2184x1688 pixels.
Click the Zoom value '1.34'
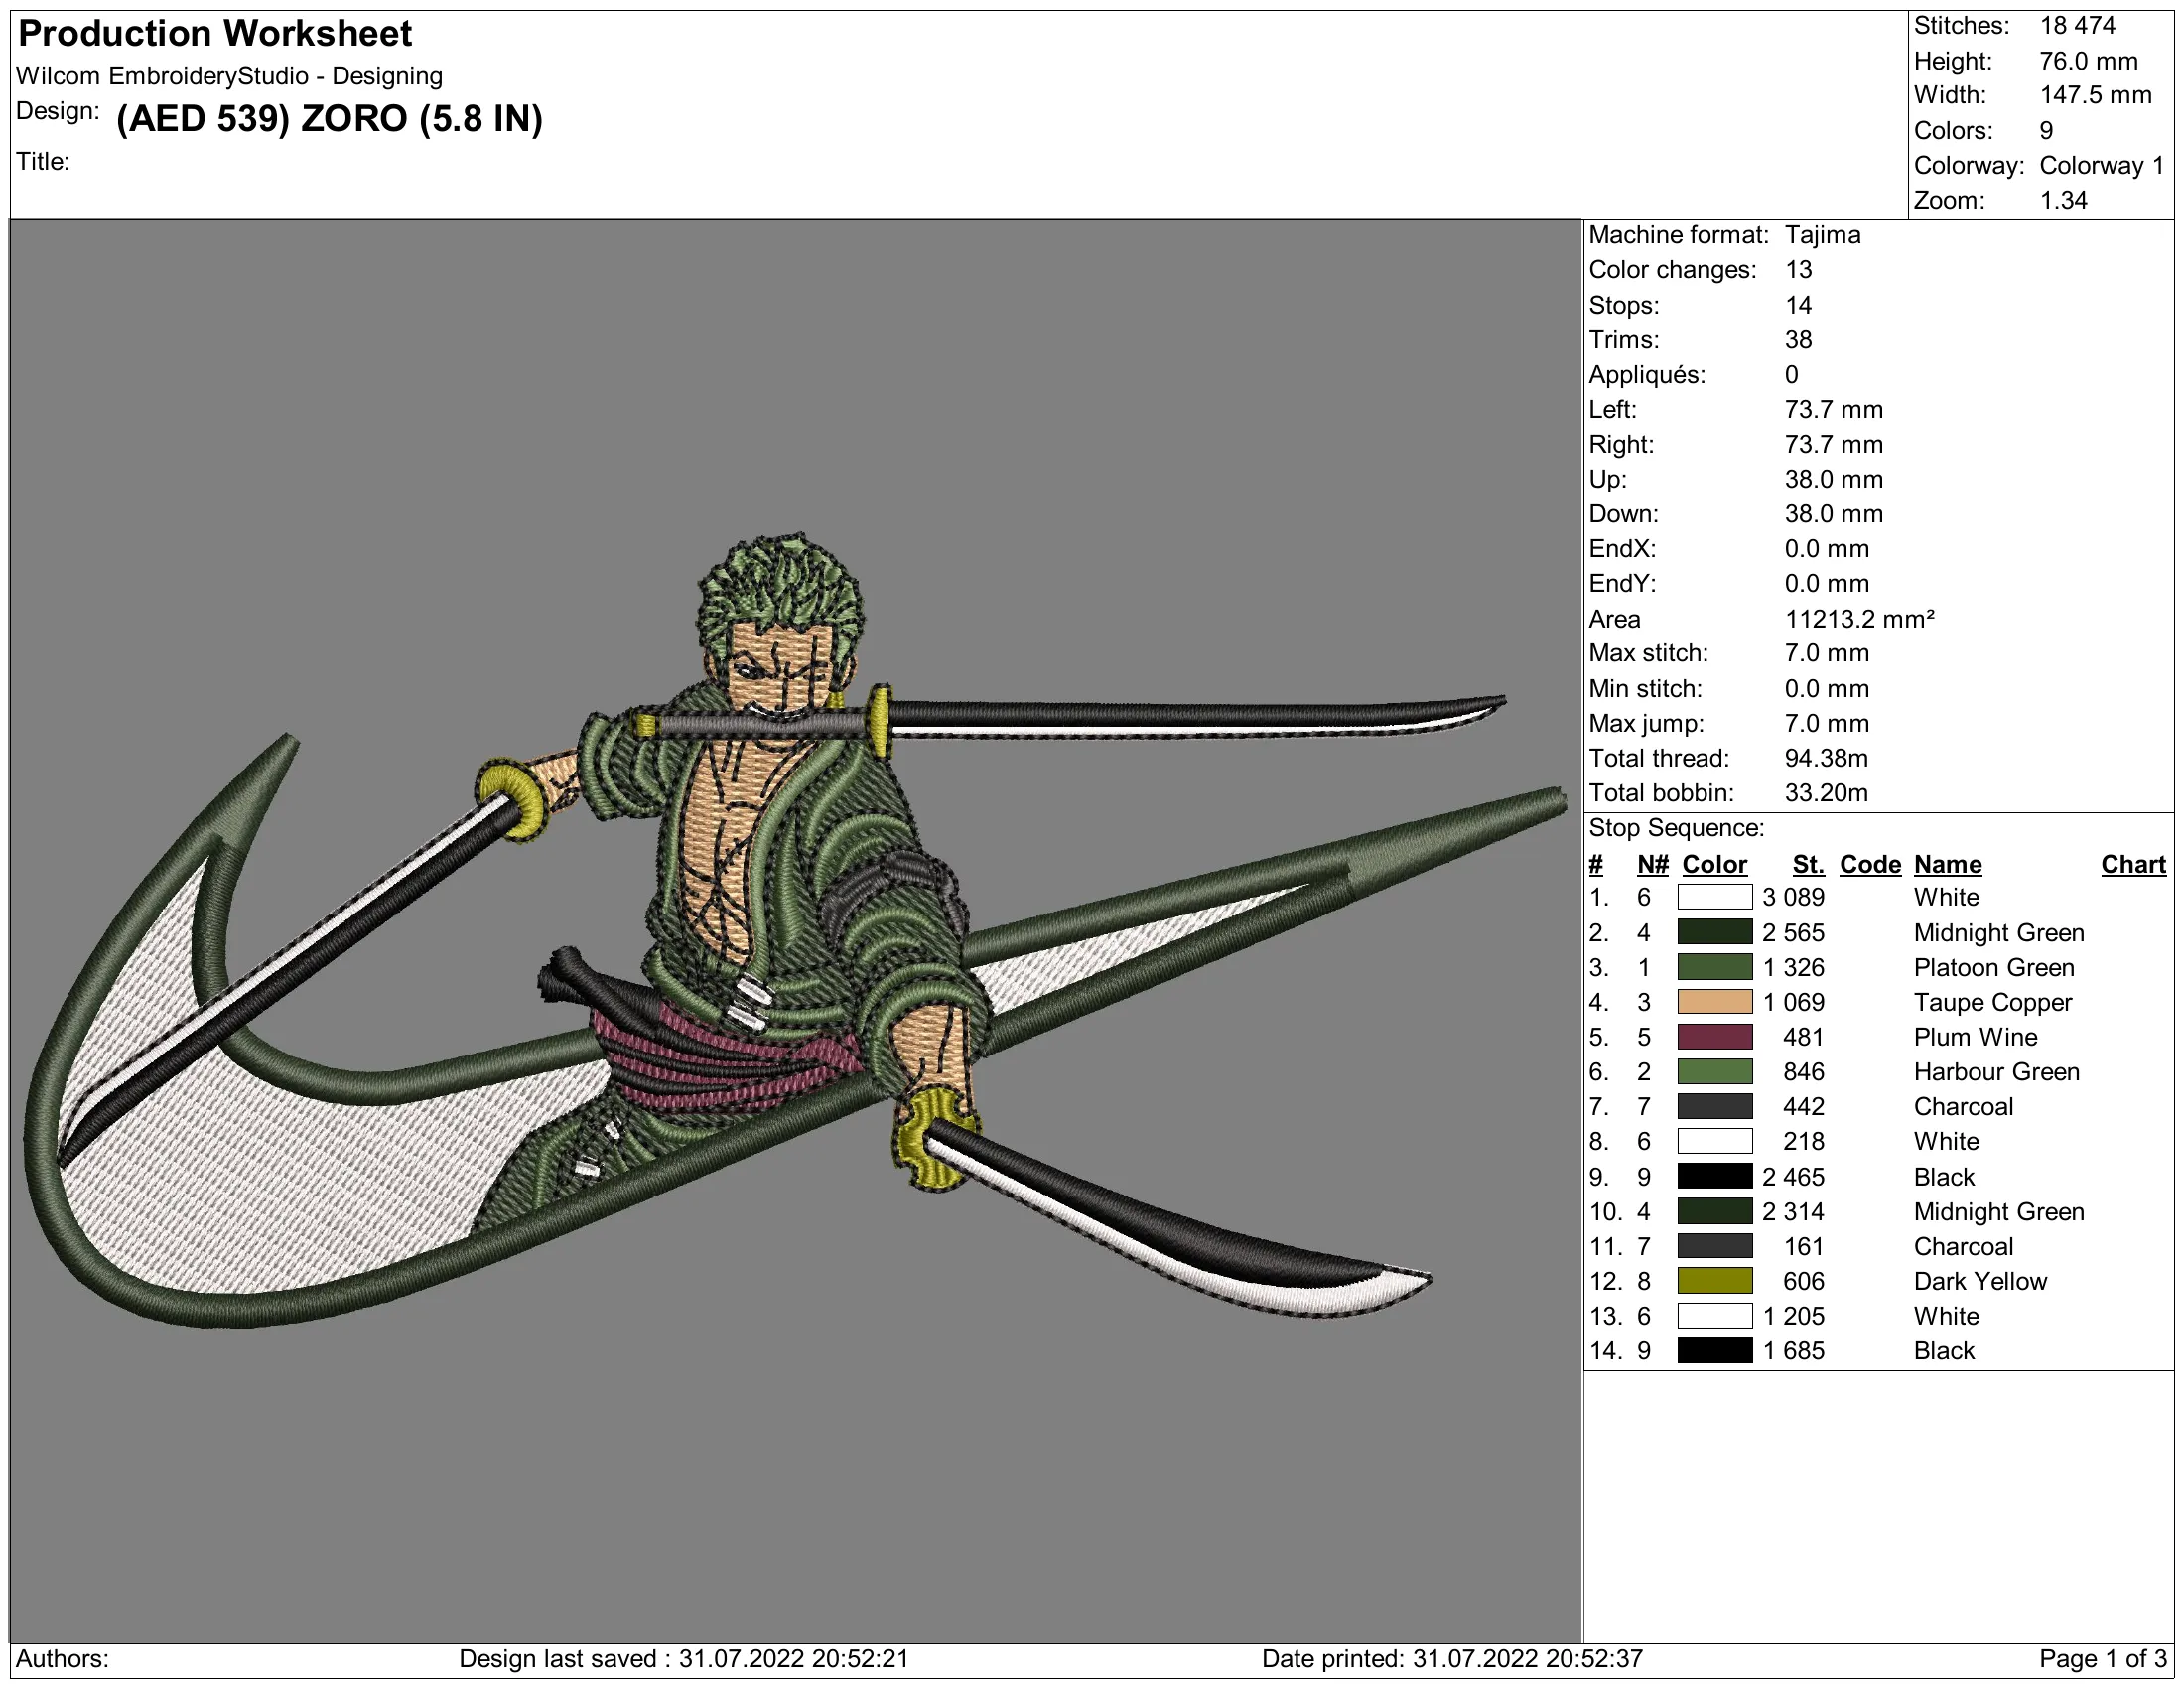tap(2063, 200)
